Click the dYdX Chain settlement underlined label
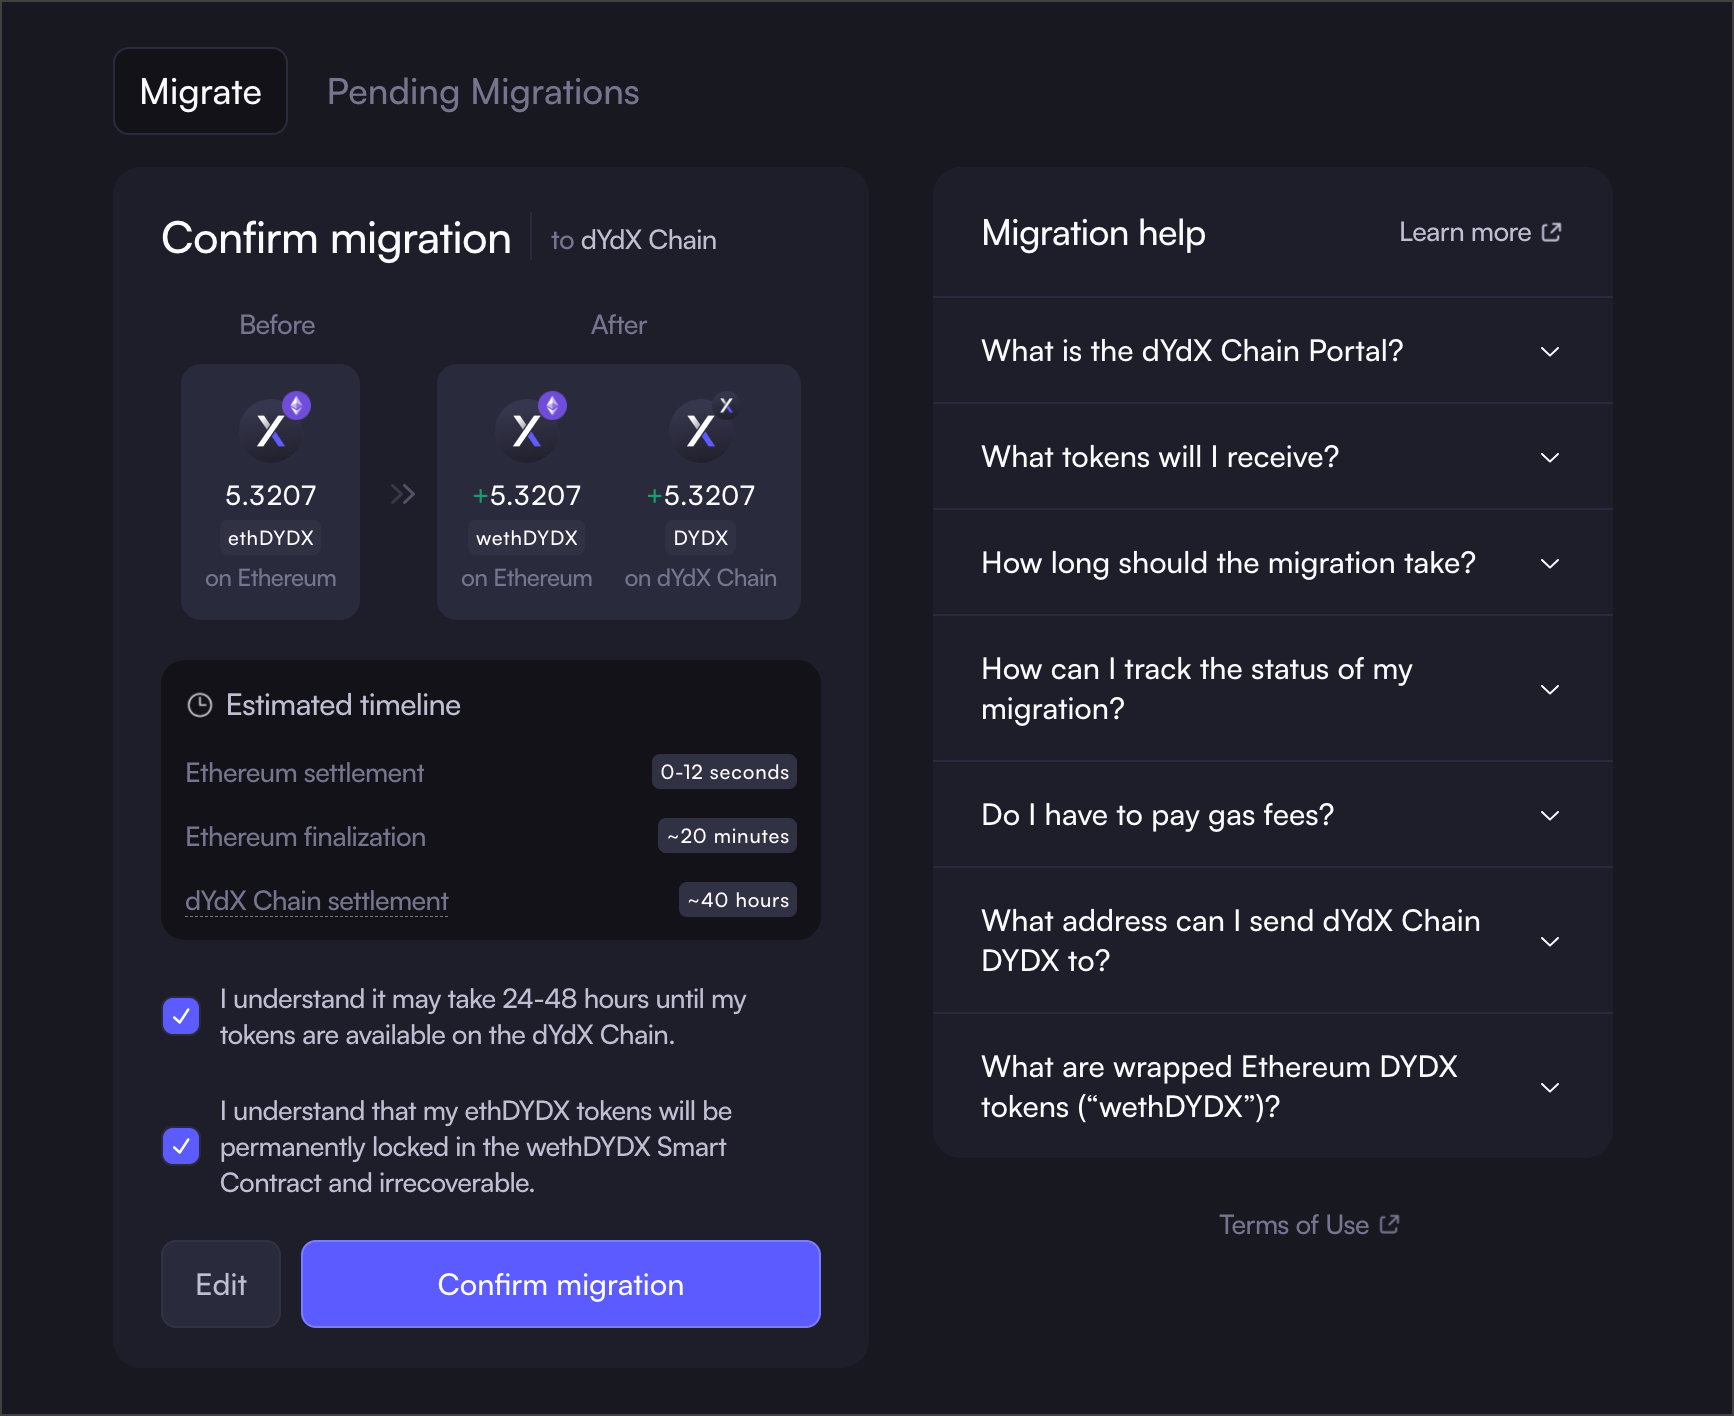Image resolution: width=1734 pixels, height=1416 pixels. pos(317,901)
